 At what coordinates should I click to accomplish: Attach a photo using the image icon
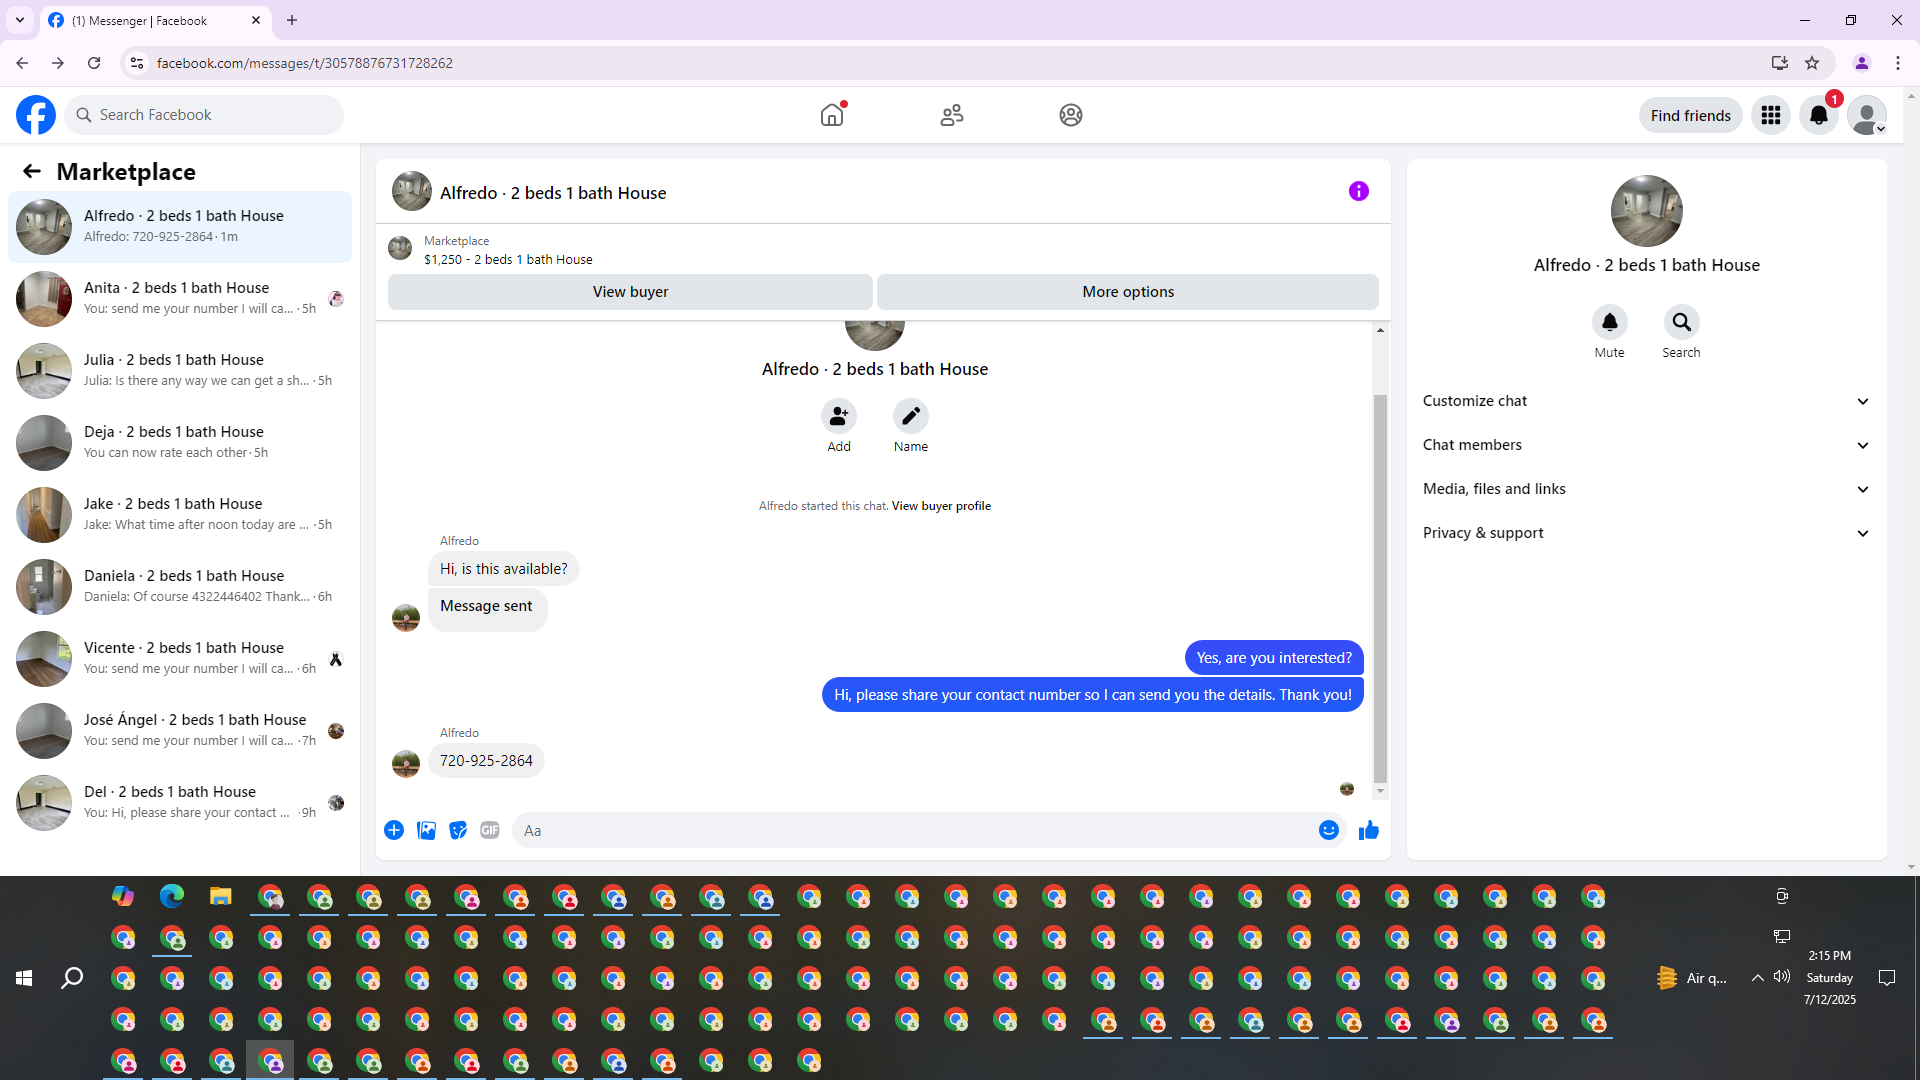tap(426, 830)
